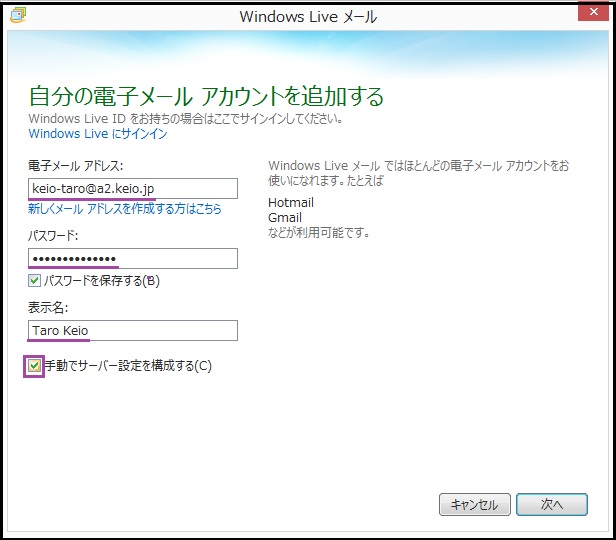Click the パスワード: label
Screen dimensions: 616x540
coord(53,236)
